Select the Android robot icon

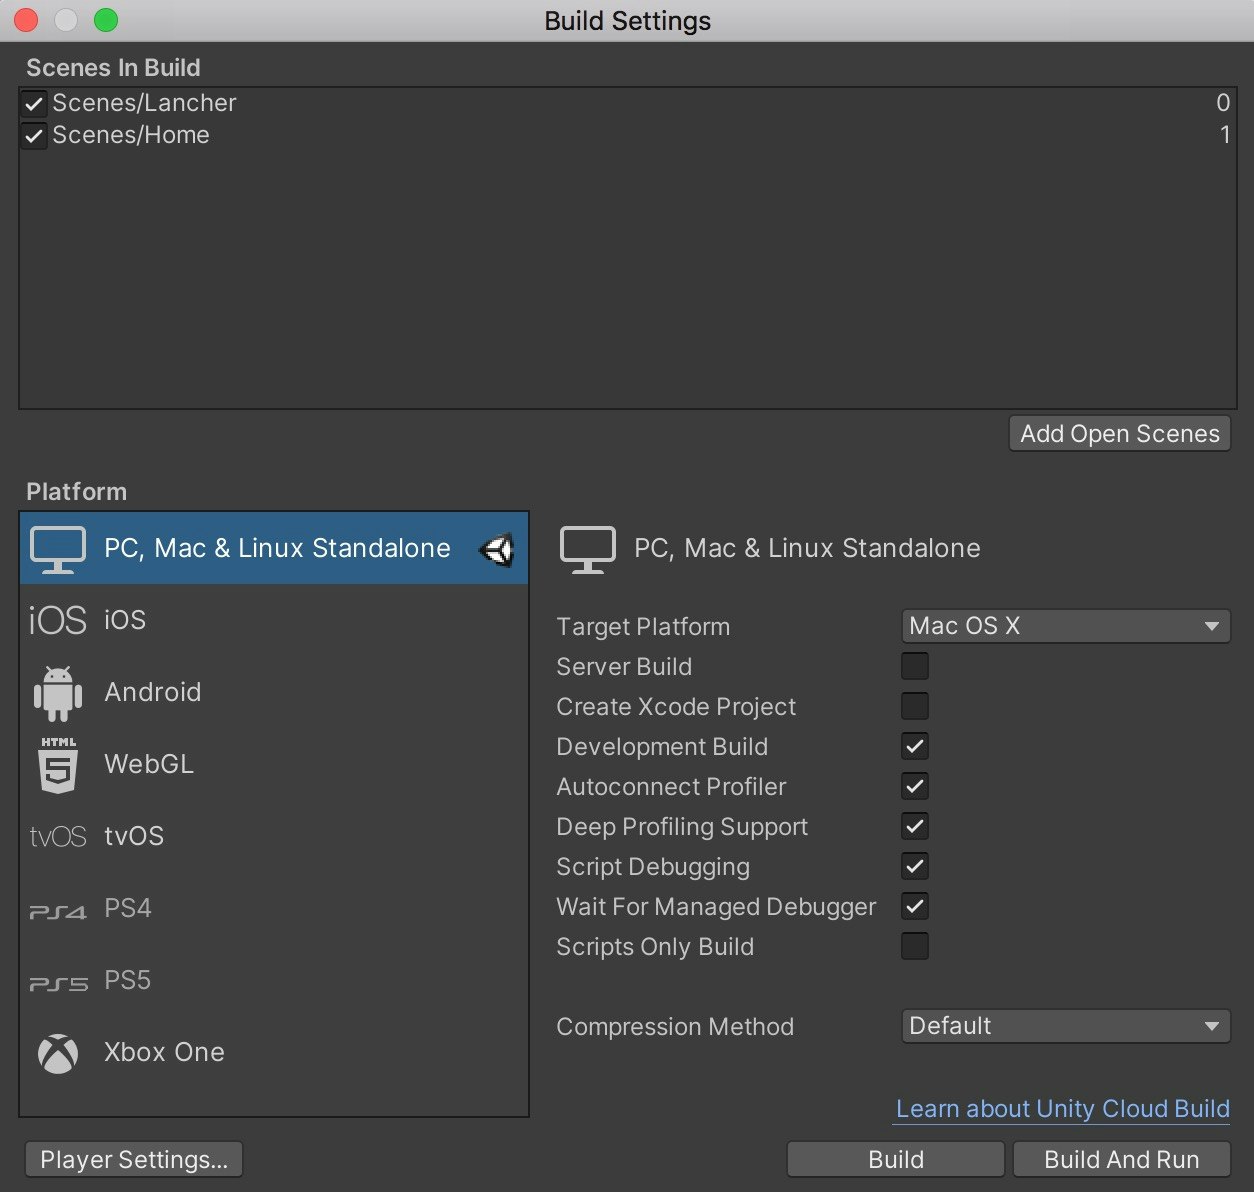(58, 692)
